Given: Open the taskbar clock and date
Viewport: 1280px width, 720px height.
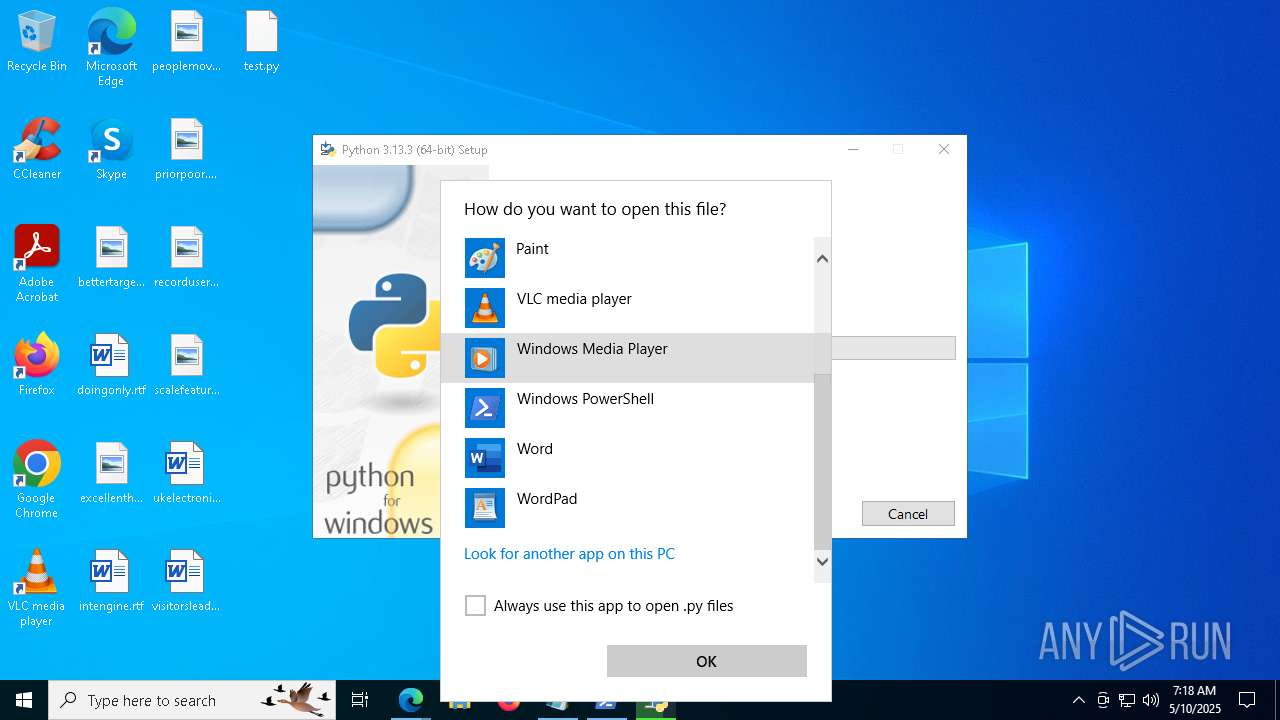Looking at the screenshot, I should coord(1195,700).
